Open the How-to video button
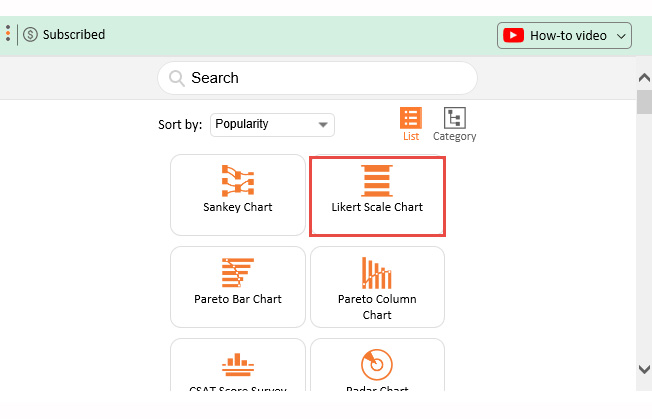 tap(565, 35)
